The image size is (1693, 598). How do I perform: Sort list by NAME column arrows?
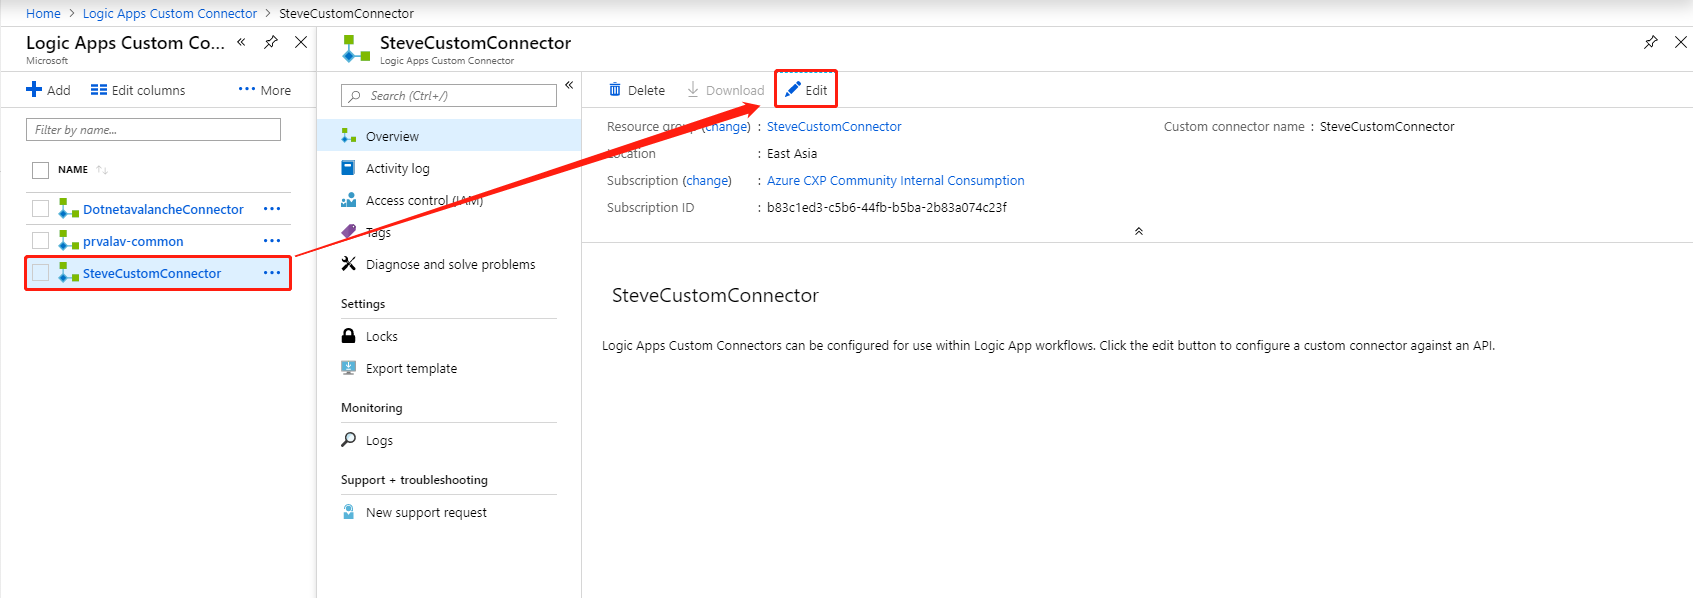(x=102, y=170)
